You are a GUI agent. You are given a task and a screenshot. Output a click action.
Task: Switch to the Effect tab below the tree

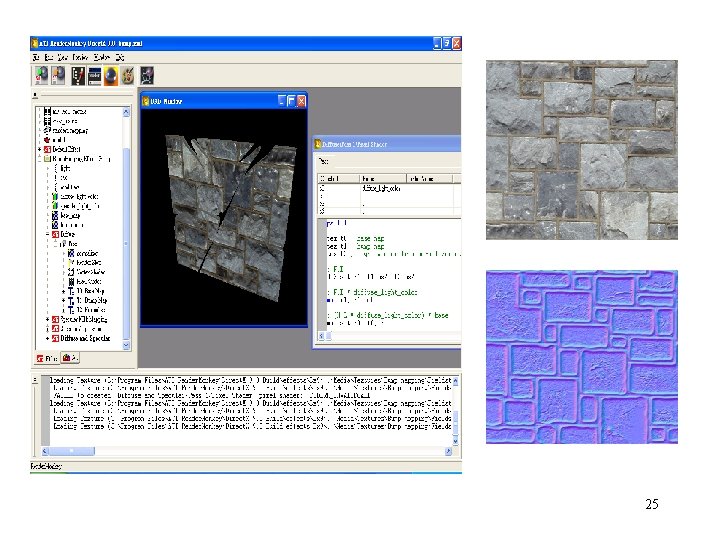click(x=47, y=358)
